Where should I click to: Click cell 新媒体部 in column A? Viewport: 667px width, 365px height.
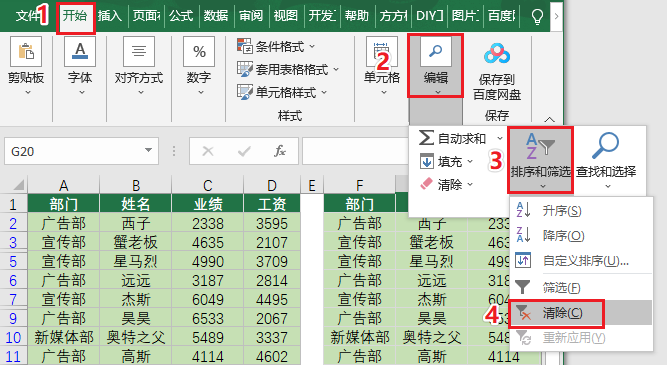pos(63,337)
